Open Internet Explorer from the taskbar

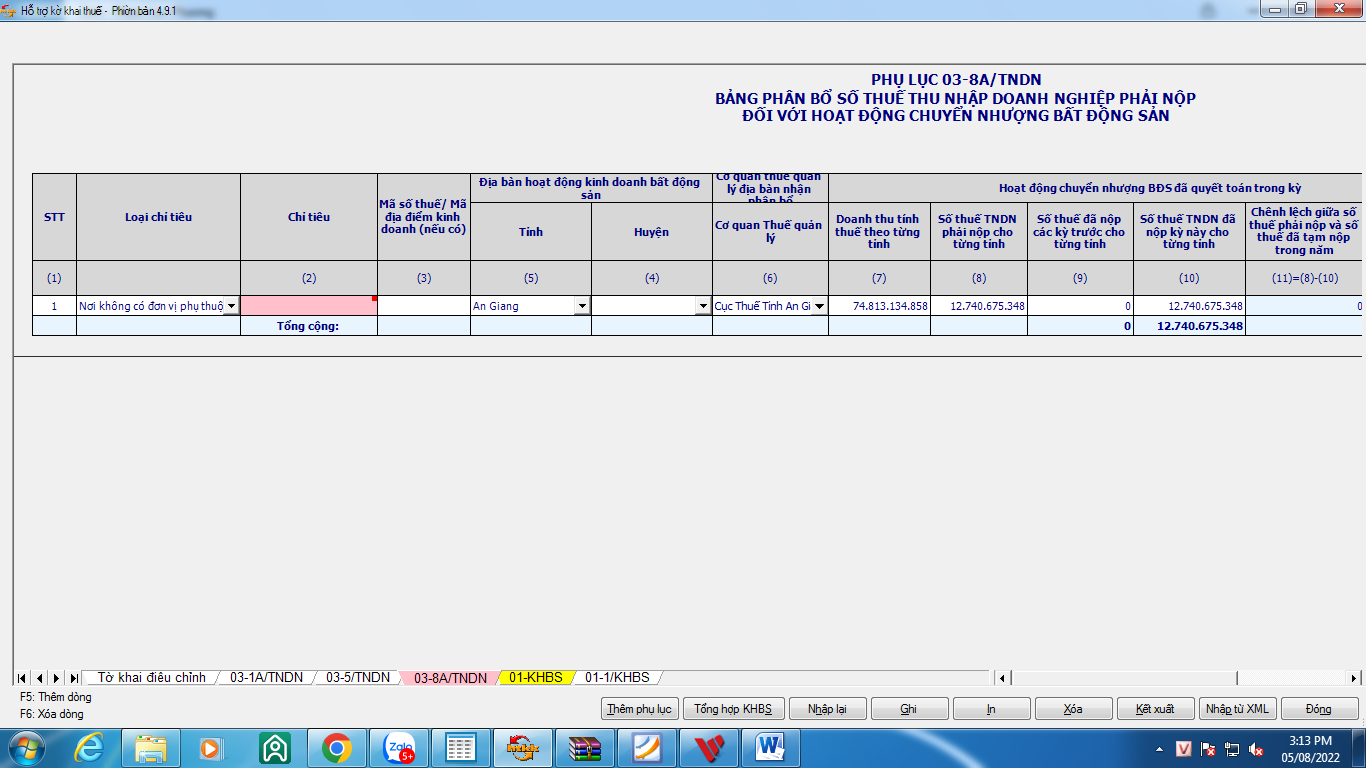(89, 748)
